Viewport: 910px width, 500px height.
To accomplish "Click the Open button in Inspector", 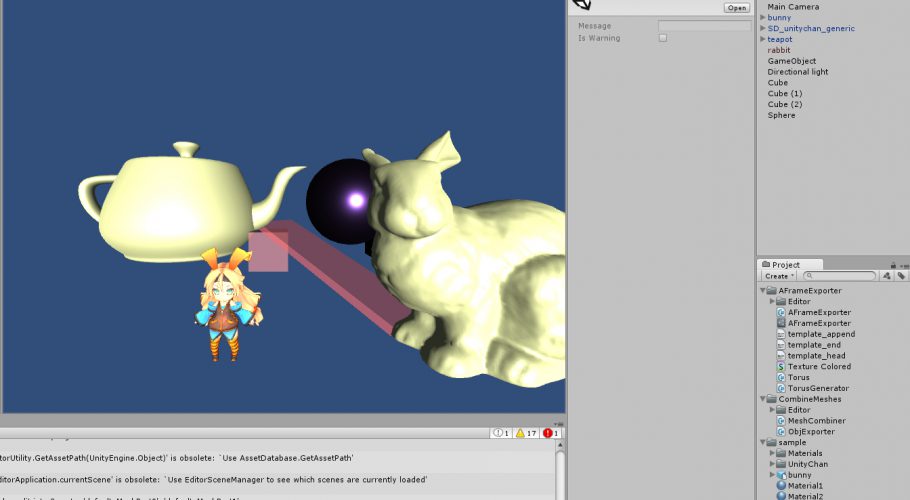I will (x=736, y=8).
